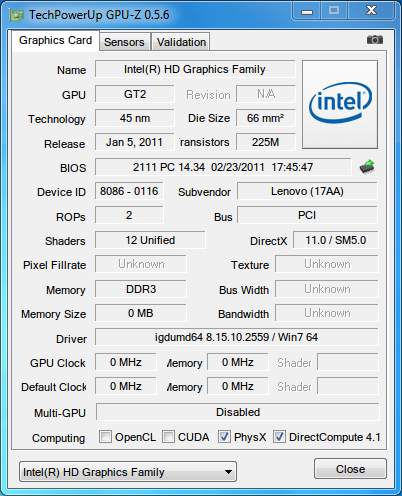Toggle the OpenCL checkbox

(x=105, y=437)
